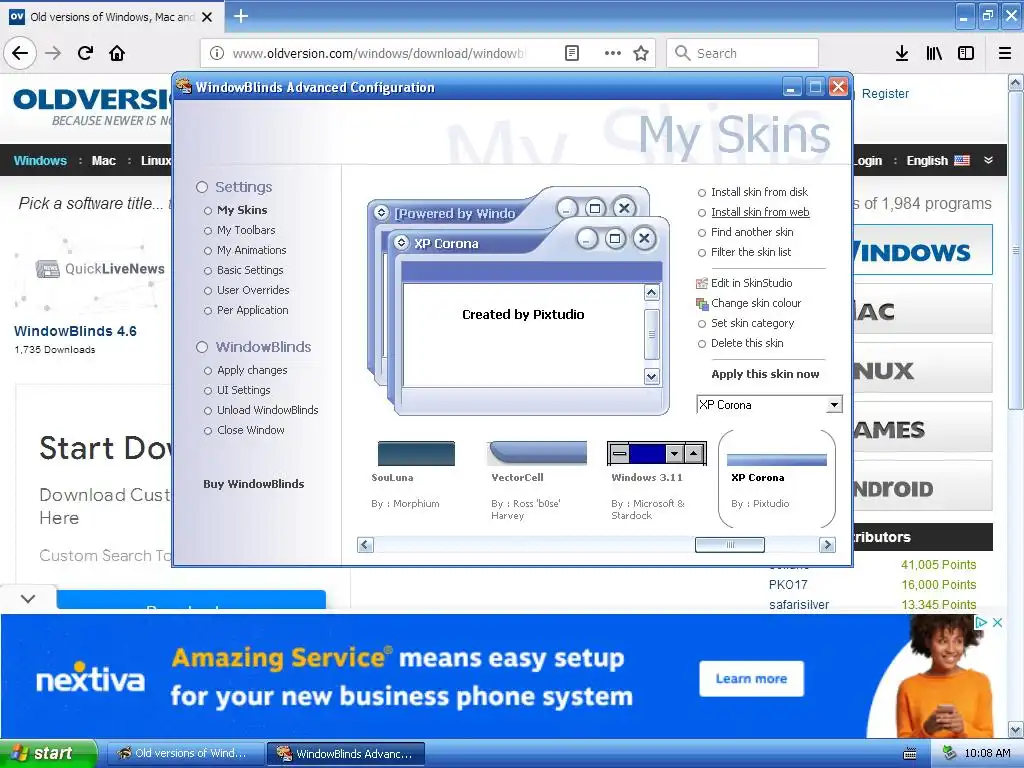Viewport: 1024px width, 768px height.
Task: Click Buy WindowBlinds link
Action: 253,484
